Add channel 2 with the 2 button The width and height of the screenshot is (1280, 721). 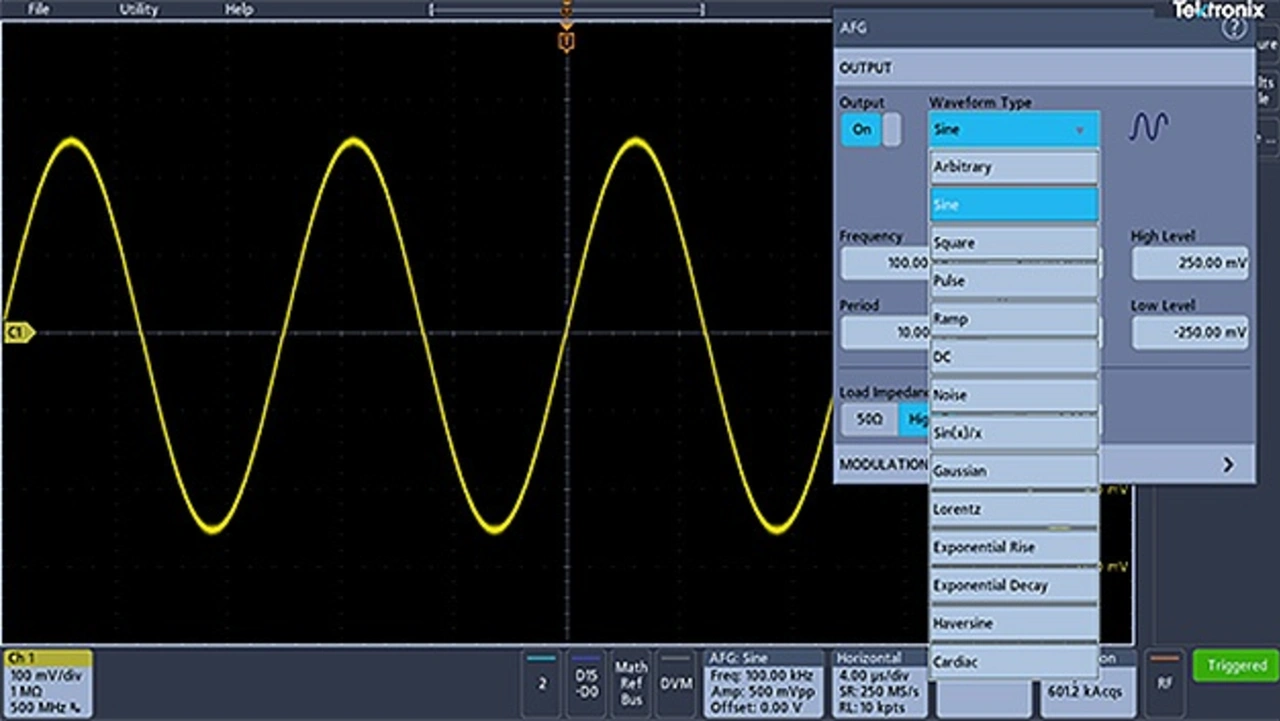(541, 683)
